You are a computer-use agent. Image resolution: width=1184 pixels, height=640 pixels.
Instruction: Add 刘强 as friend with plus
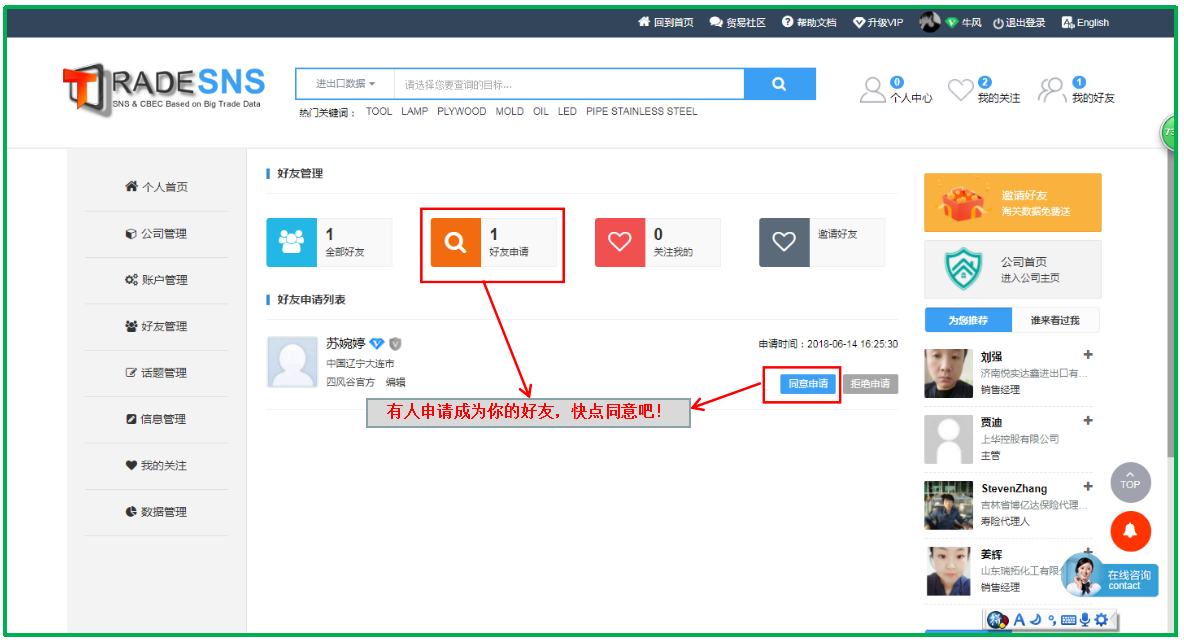pyautogui.click(x=1088, y=355)
